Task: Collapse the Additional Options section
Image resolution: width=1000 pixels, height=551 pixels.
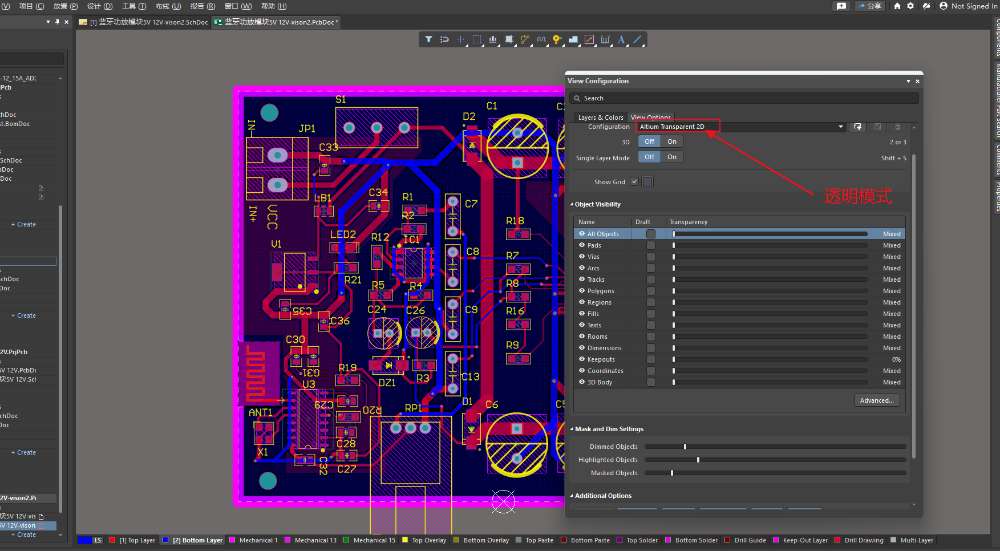Action: click(x=571, y=496)
